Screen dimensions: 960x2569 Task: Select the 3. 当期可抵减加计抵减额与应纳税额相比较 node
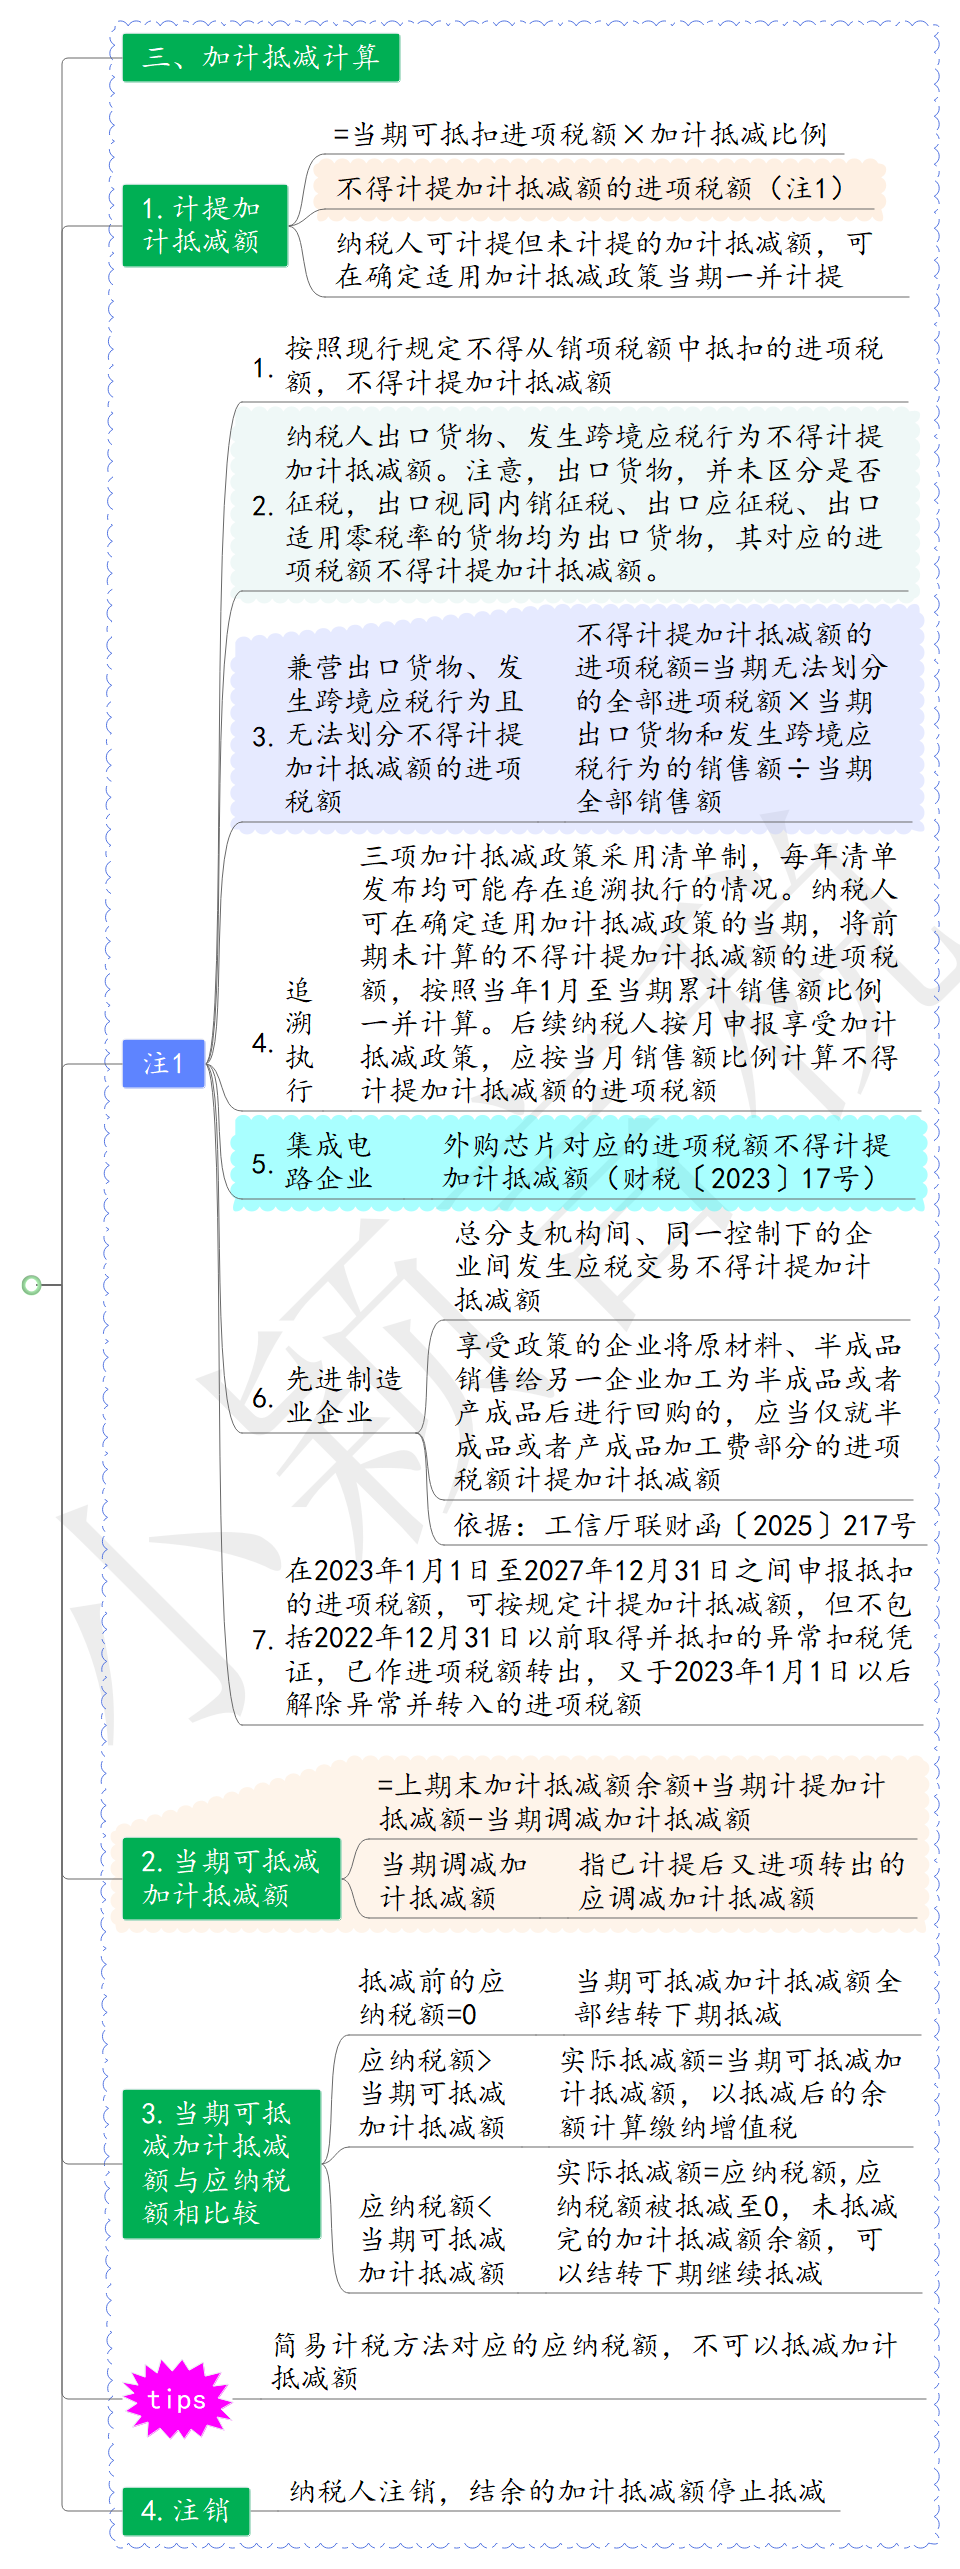221,2163
